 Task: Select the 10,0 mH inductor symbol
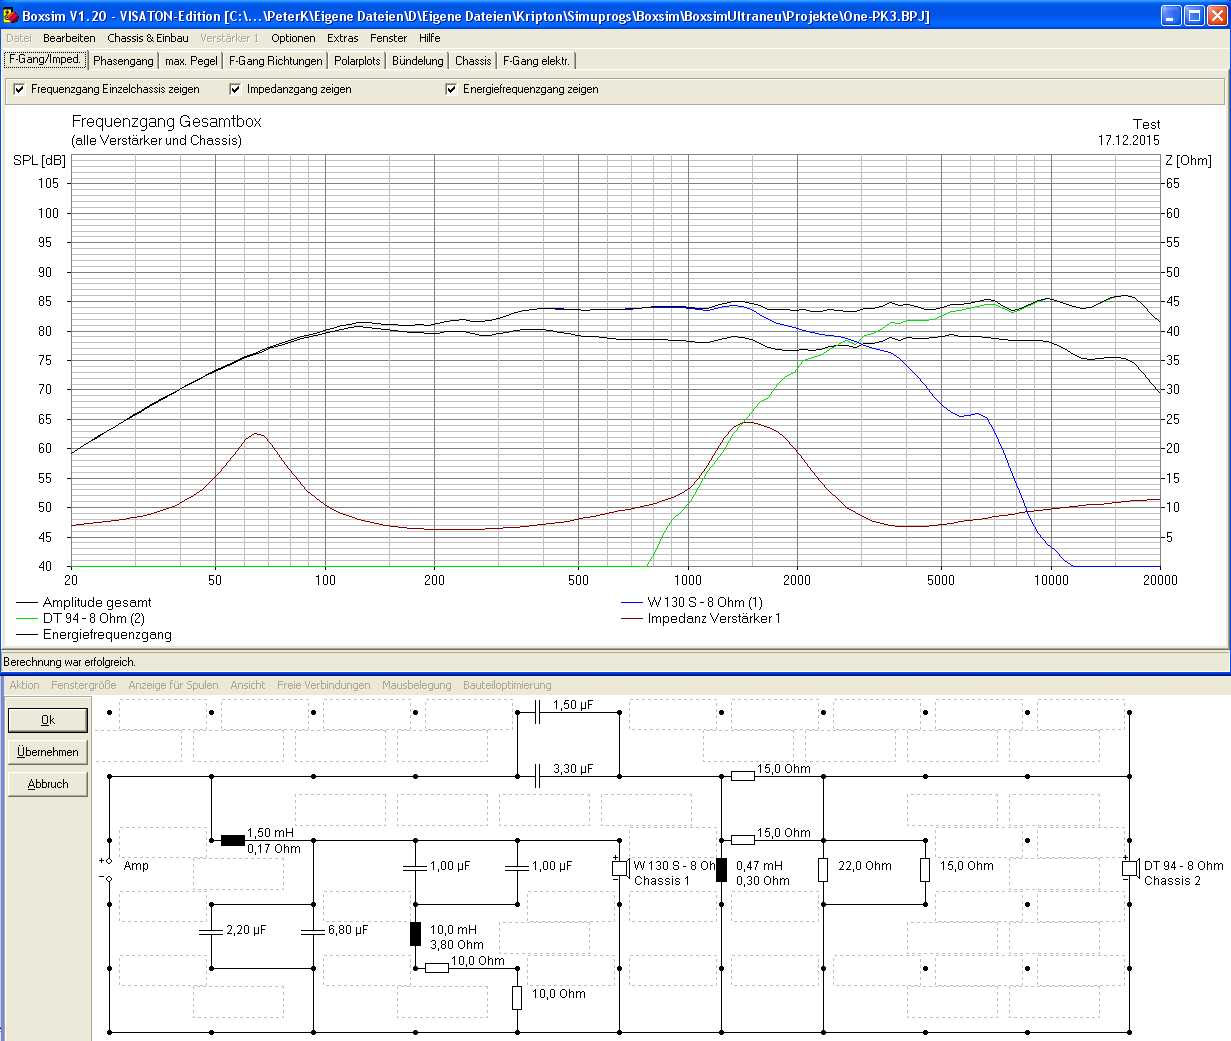415,934
